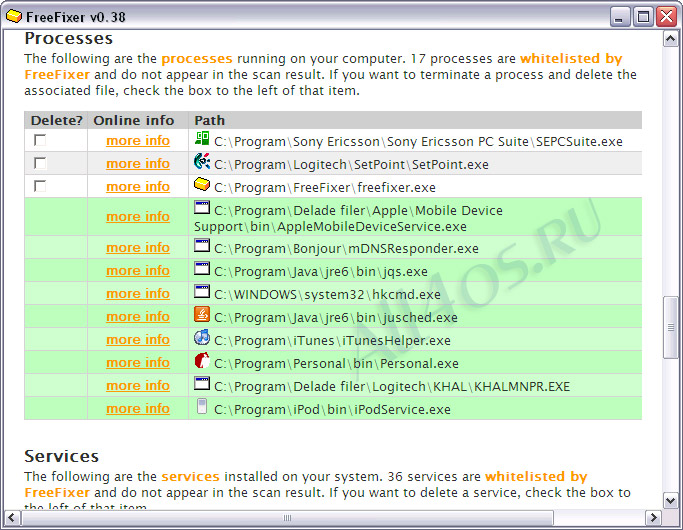
Task: Click the hkcmd.exe path text
Action: coord(327,295)
